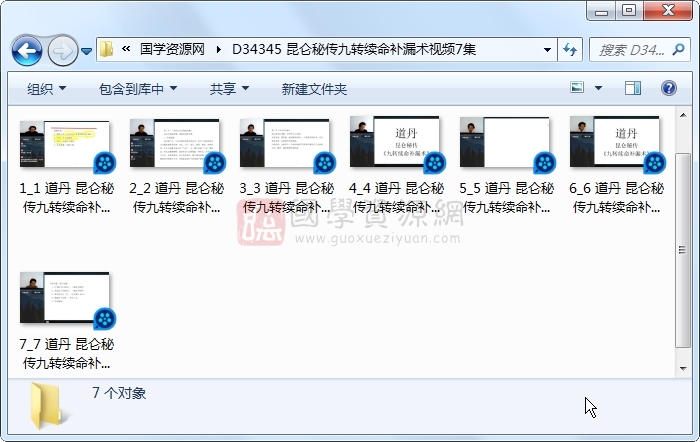The image size is (700, 442).
Task: Click the refresh button beside address bar
Action: [x=570, y=49]
